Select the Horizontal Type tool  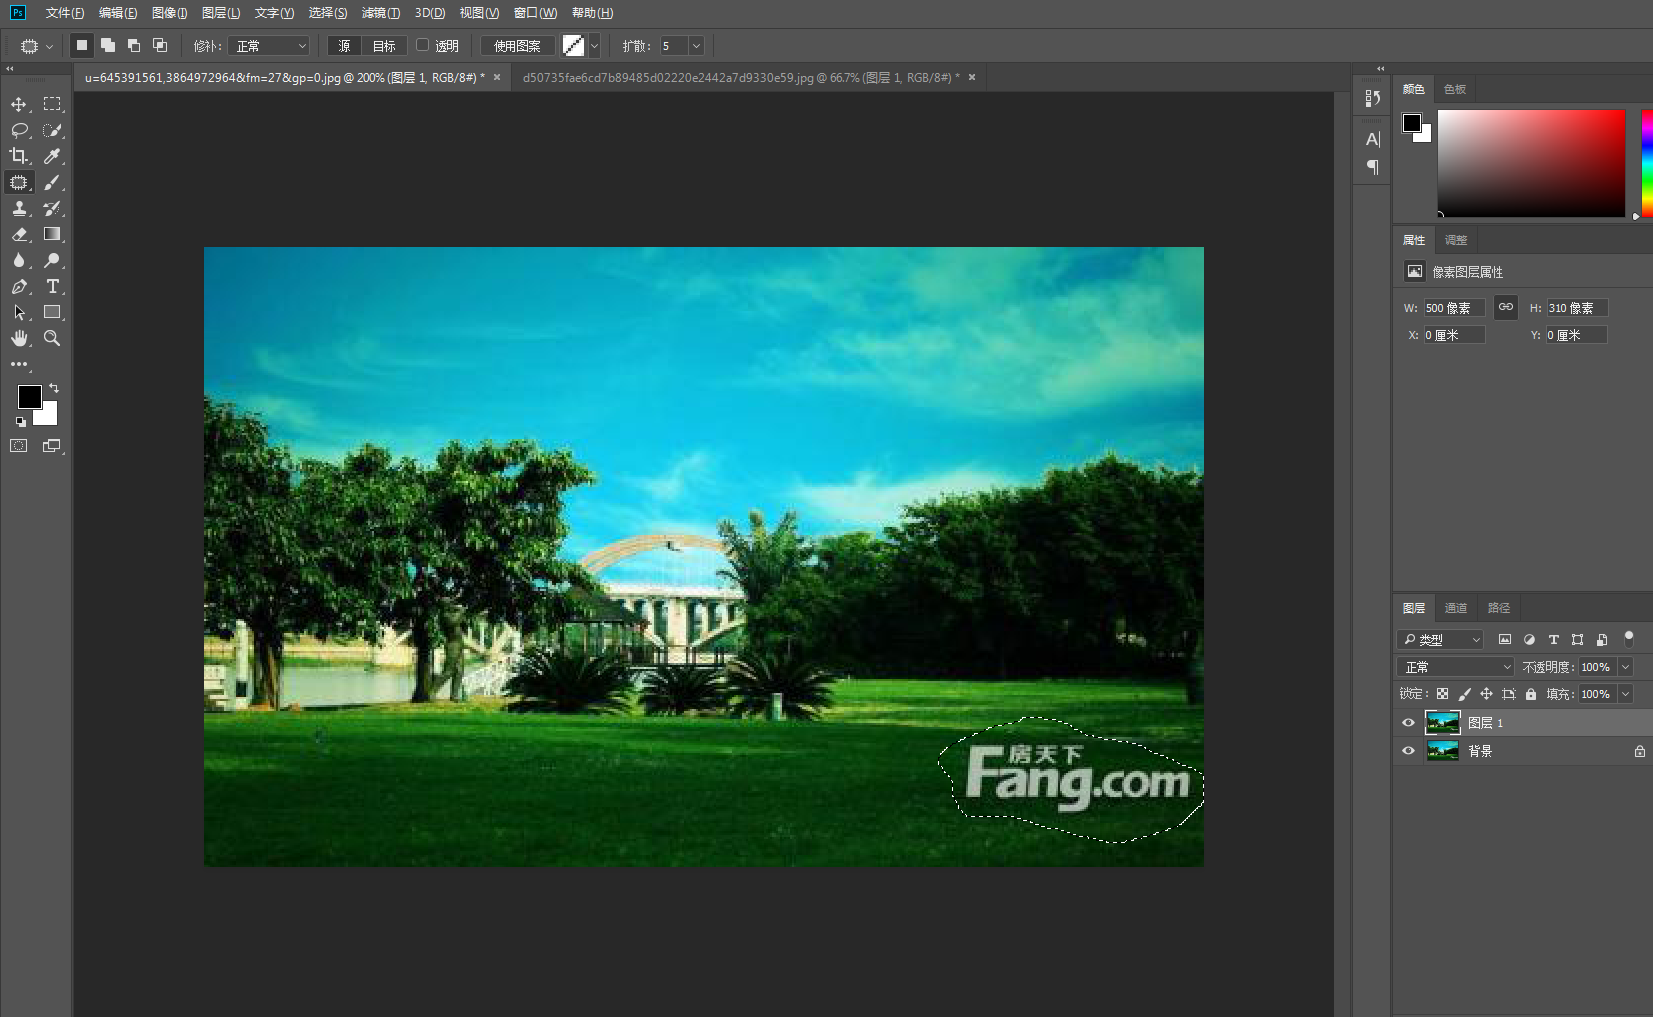[x=52, y=286]
